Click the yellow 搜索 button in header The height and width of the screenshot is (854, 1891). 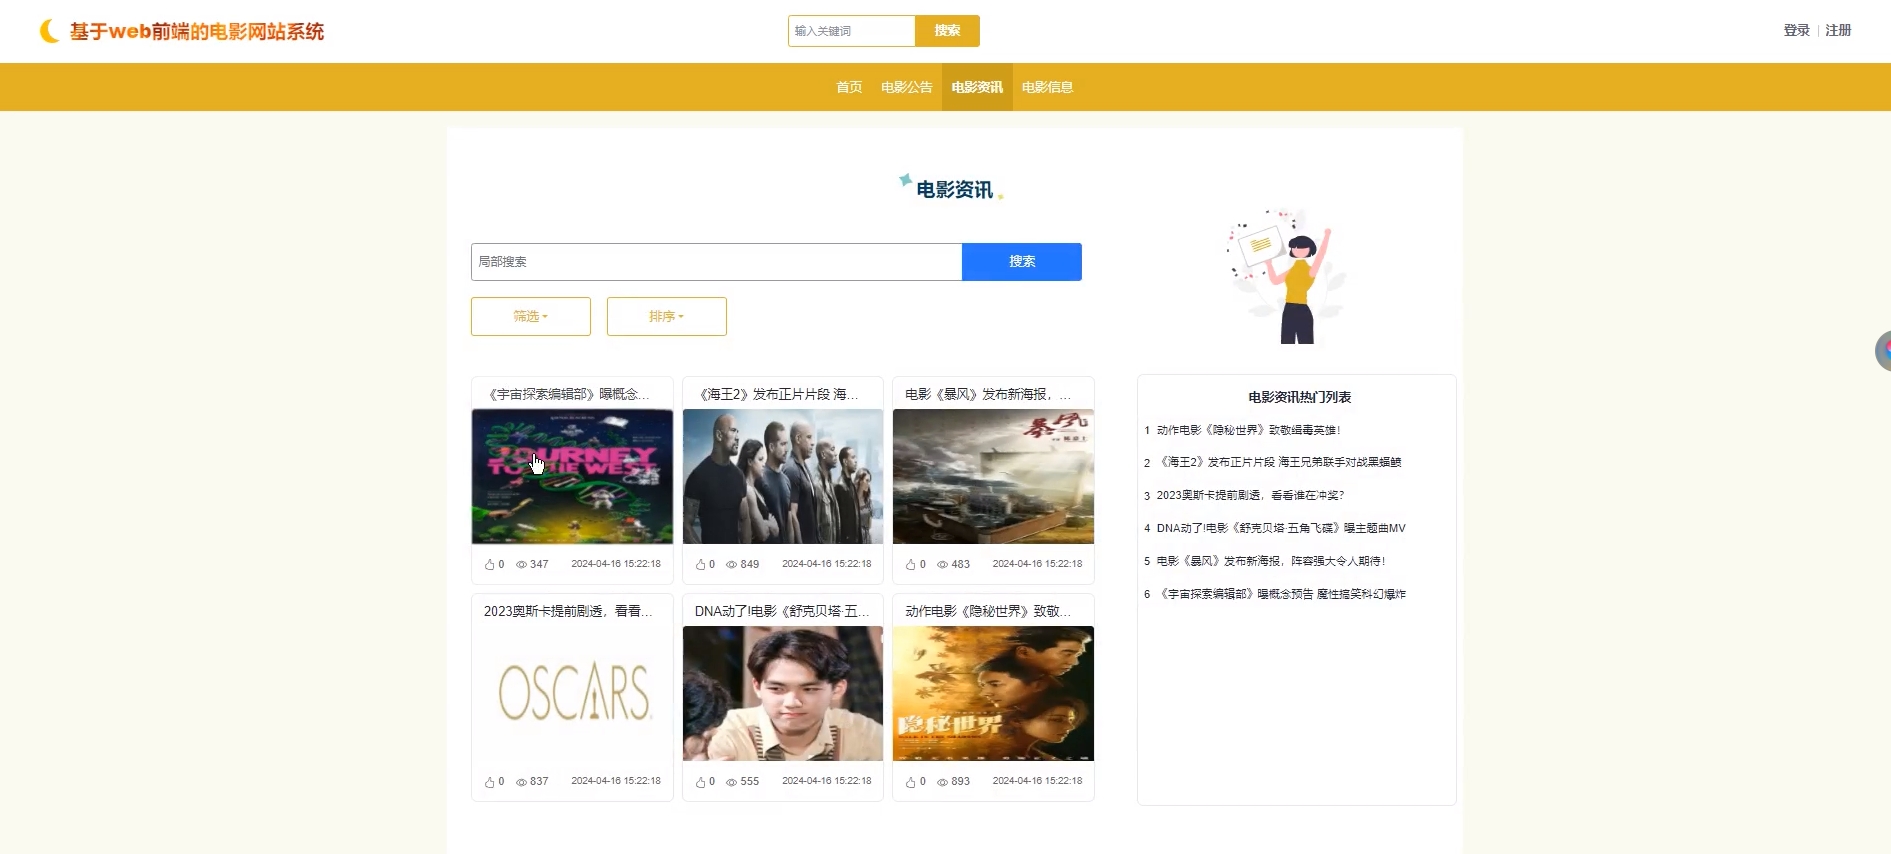[947, 31]
